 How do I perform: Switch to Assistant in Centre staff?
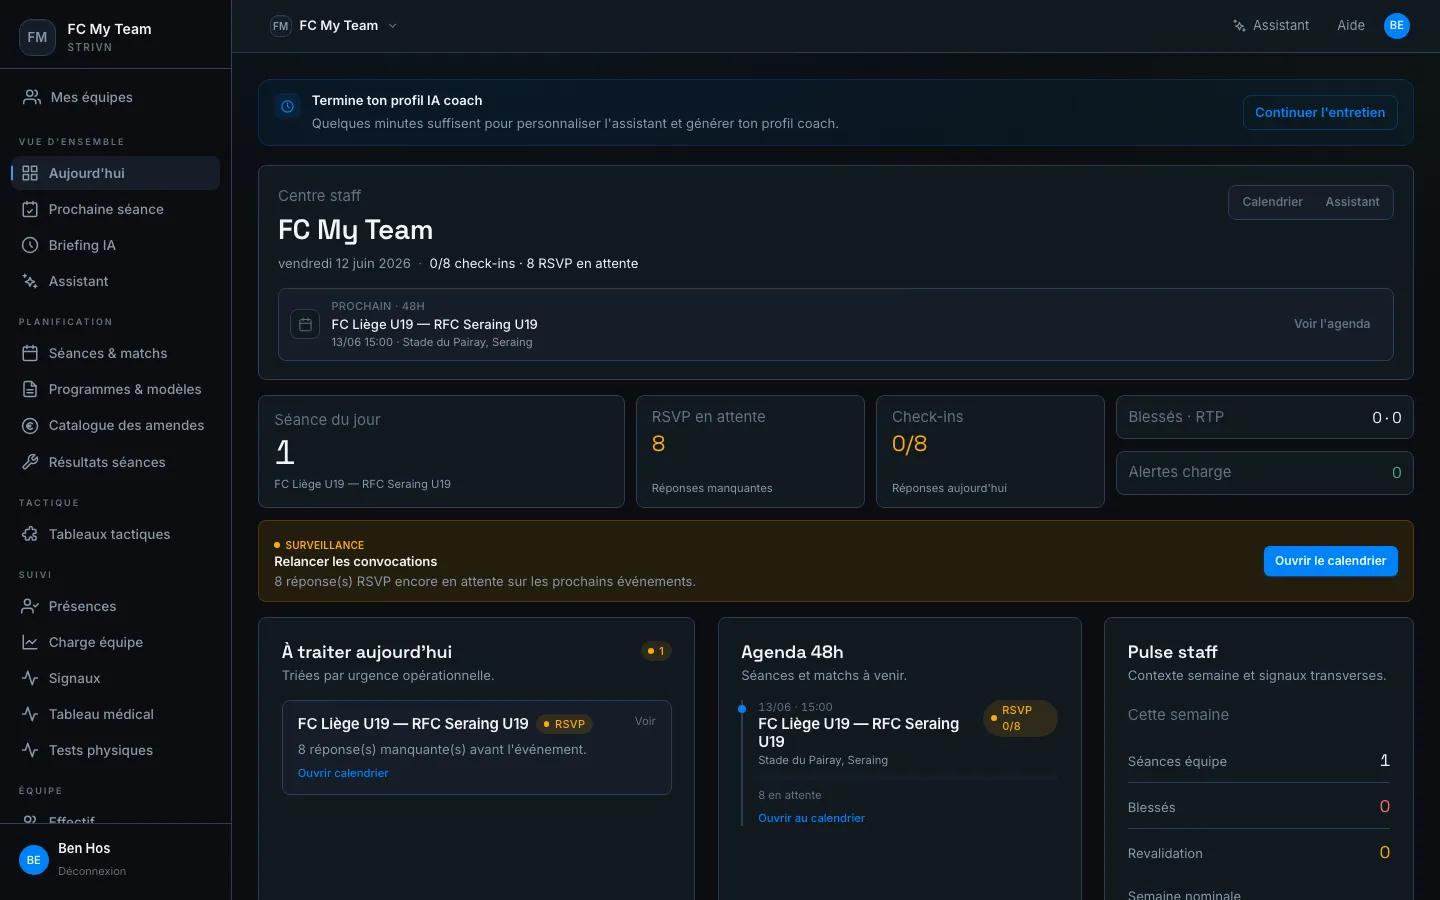pyautogui.click(x=1352, y=202)
